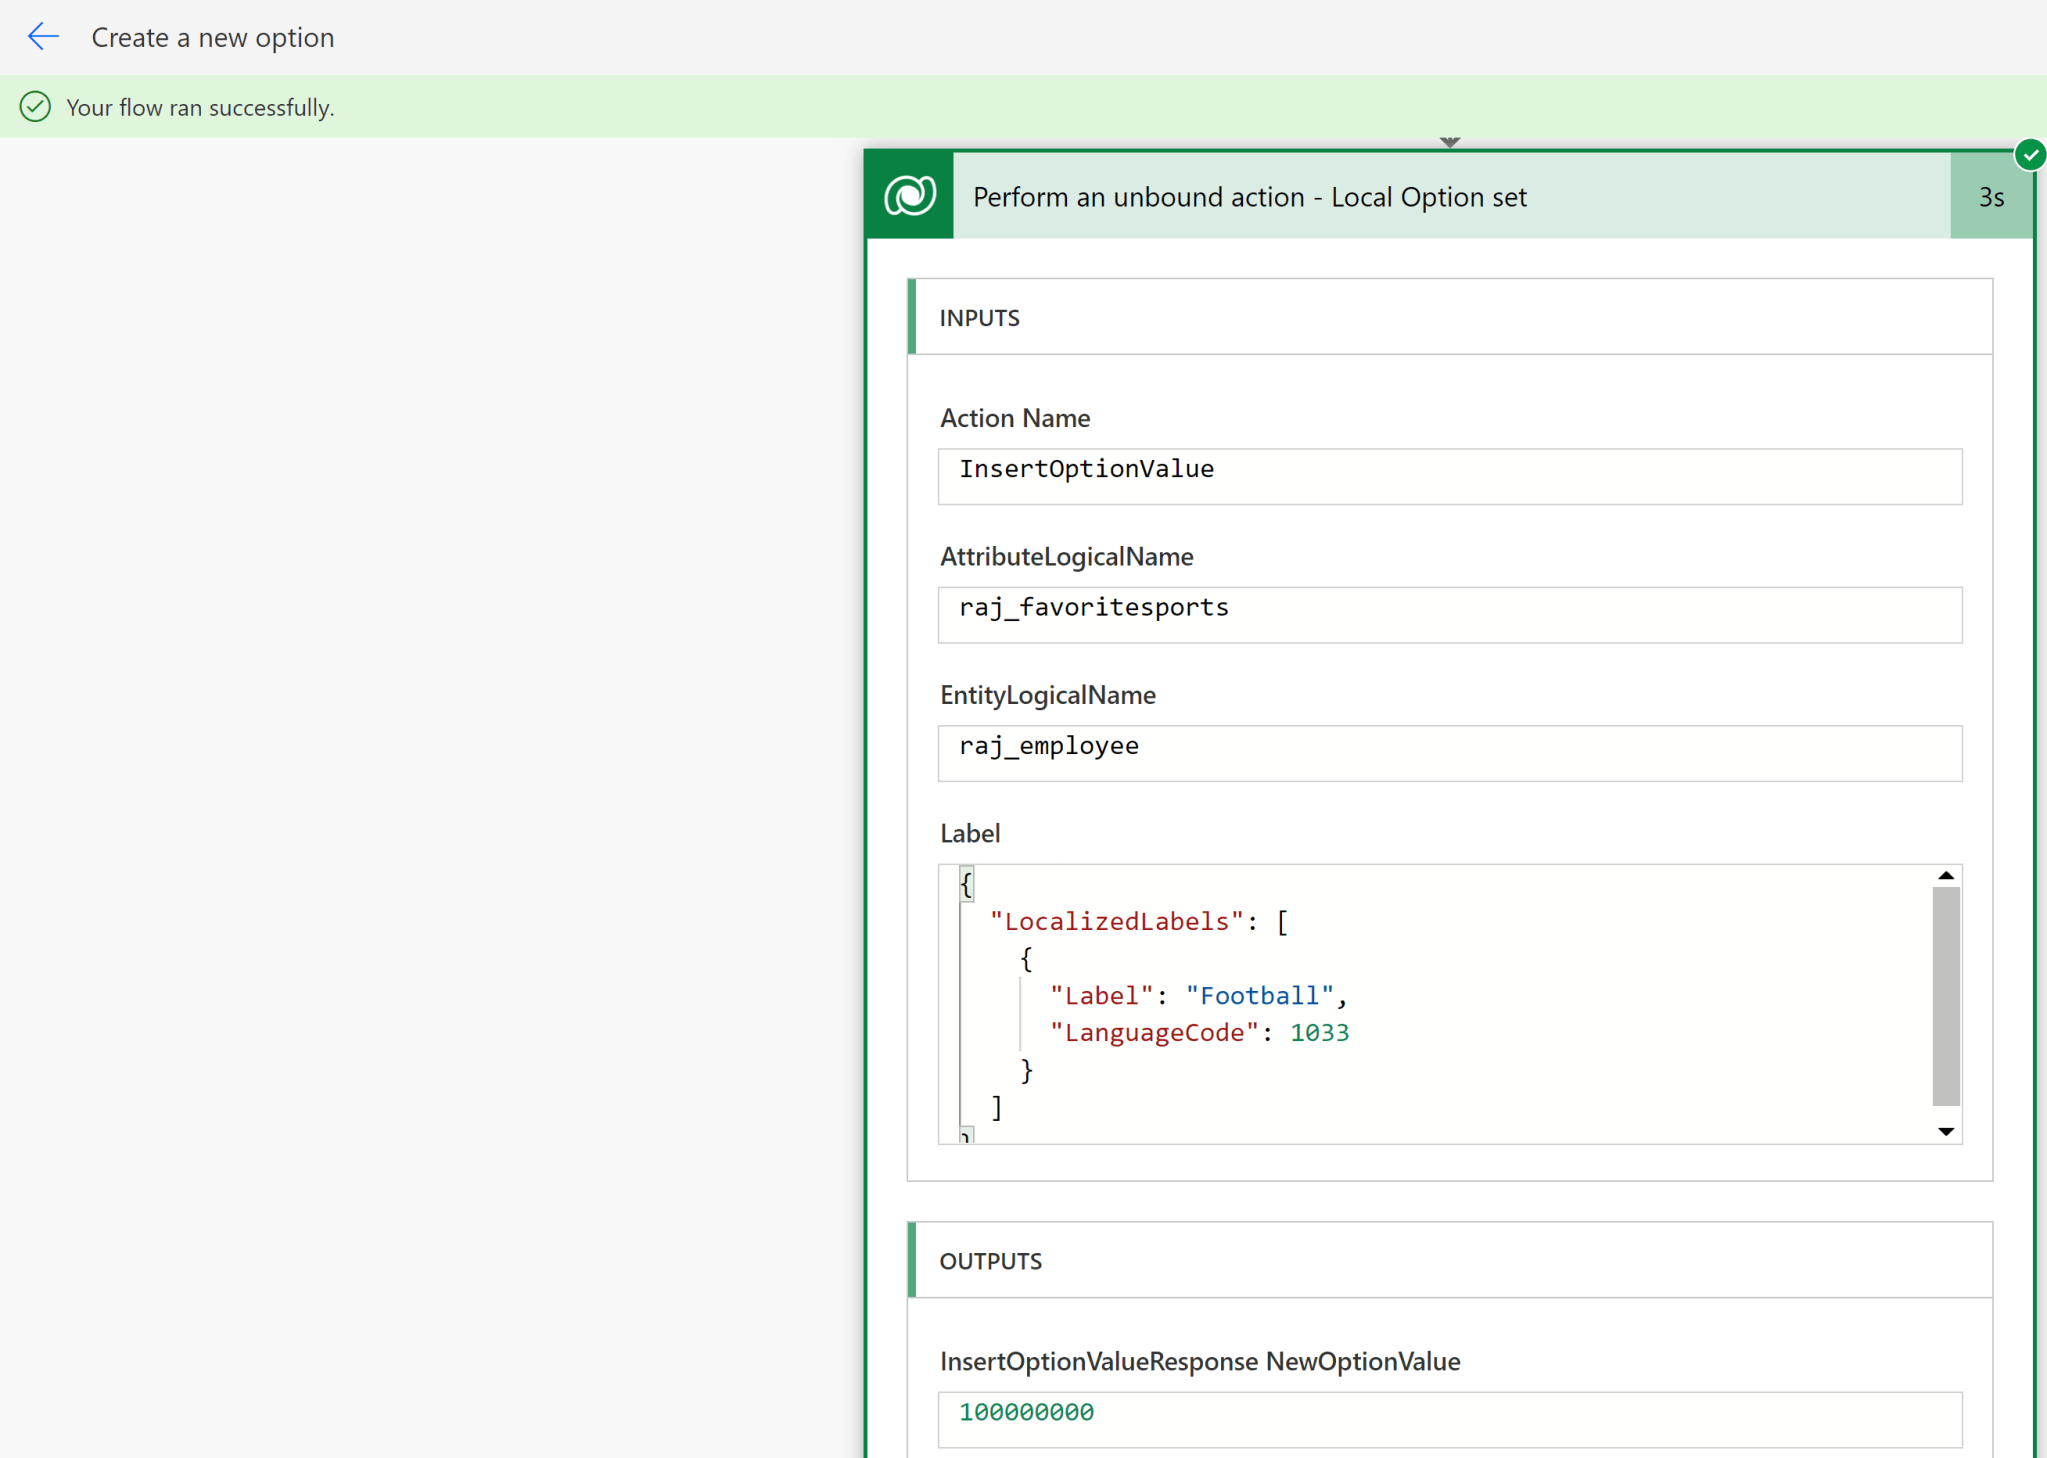Collapse the INPUTS section

(x=979, y=317)
